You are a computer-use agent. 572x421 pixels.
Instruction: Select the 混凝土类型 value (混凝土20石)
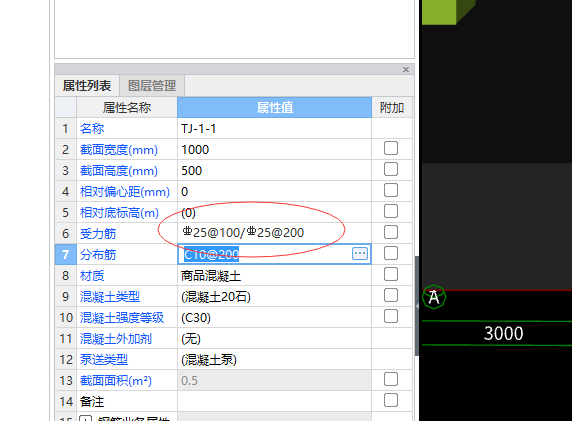pyautogui.click(x=216, y=297)
